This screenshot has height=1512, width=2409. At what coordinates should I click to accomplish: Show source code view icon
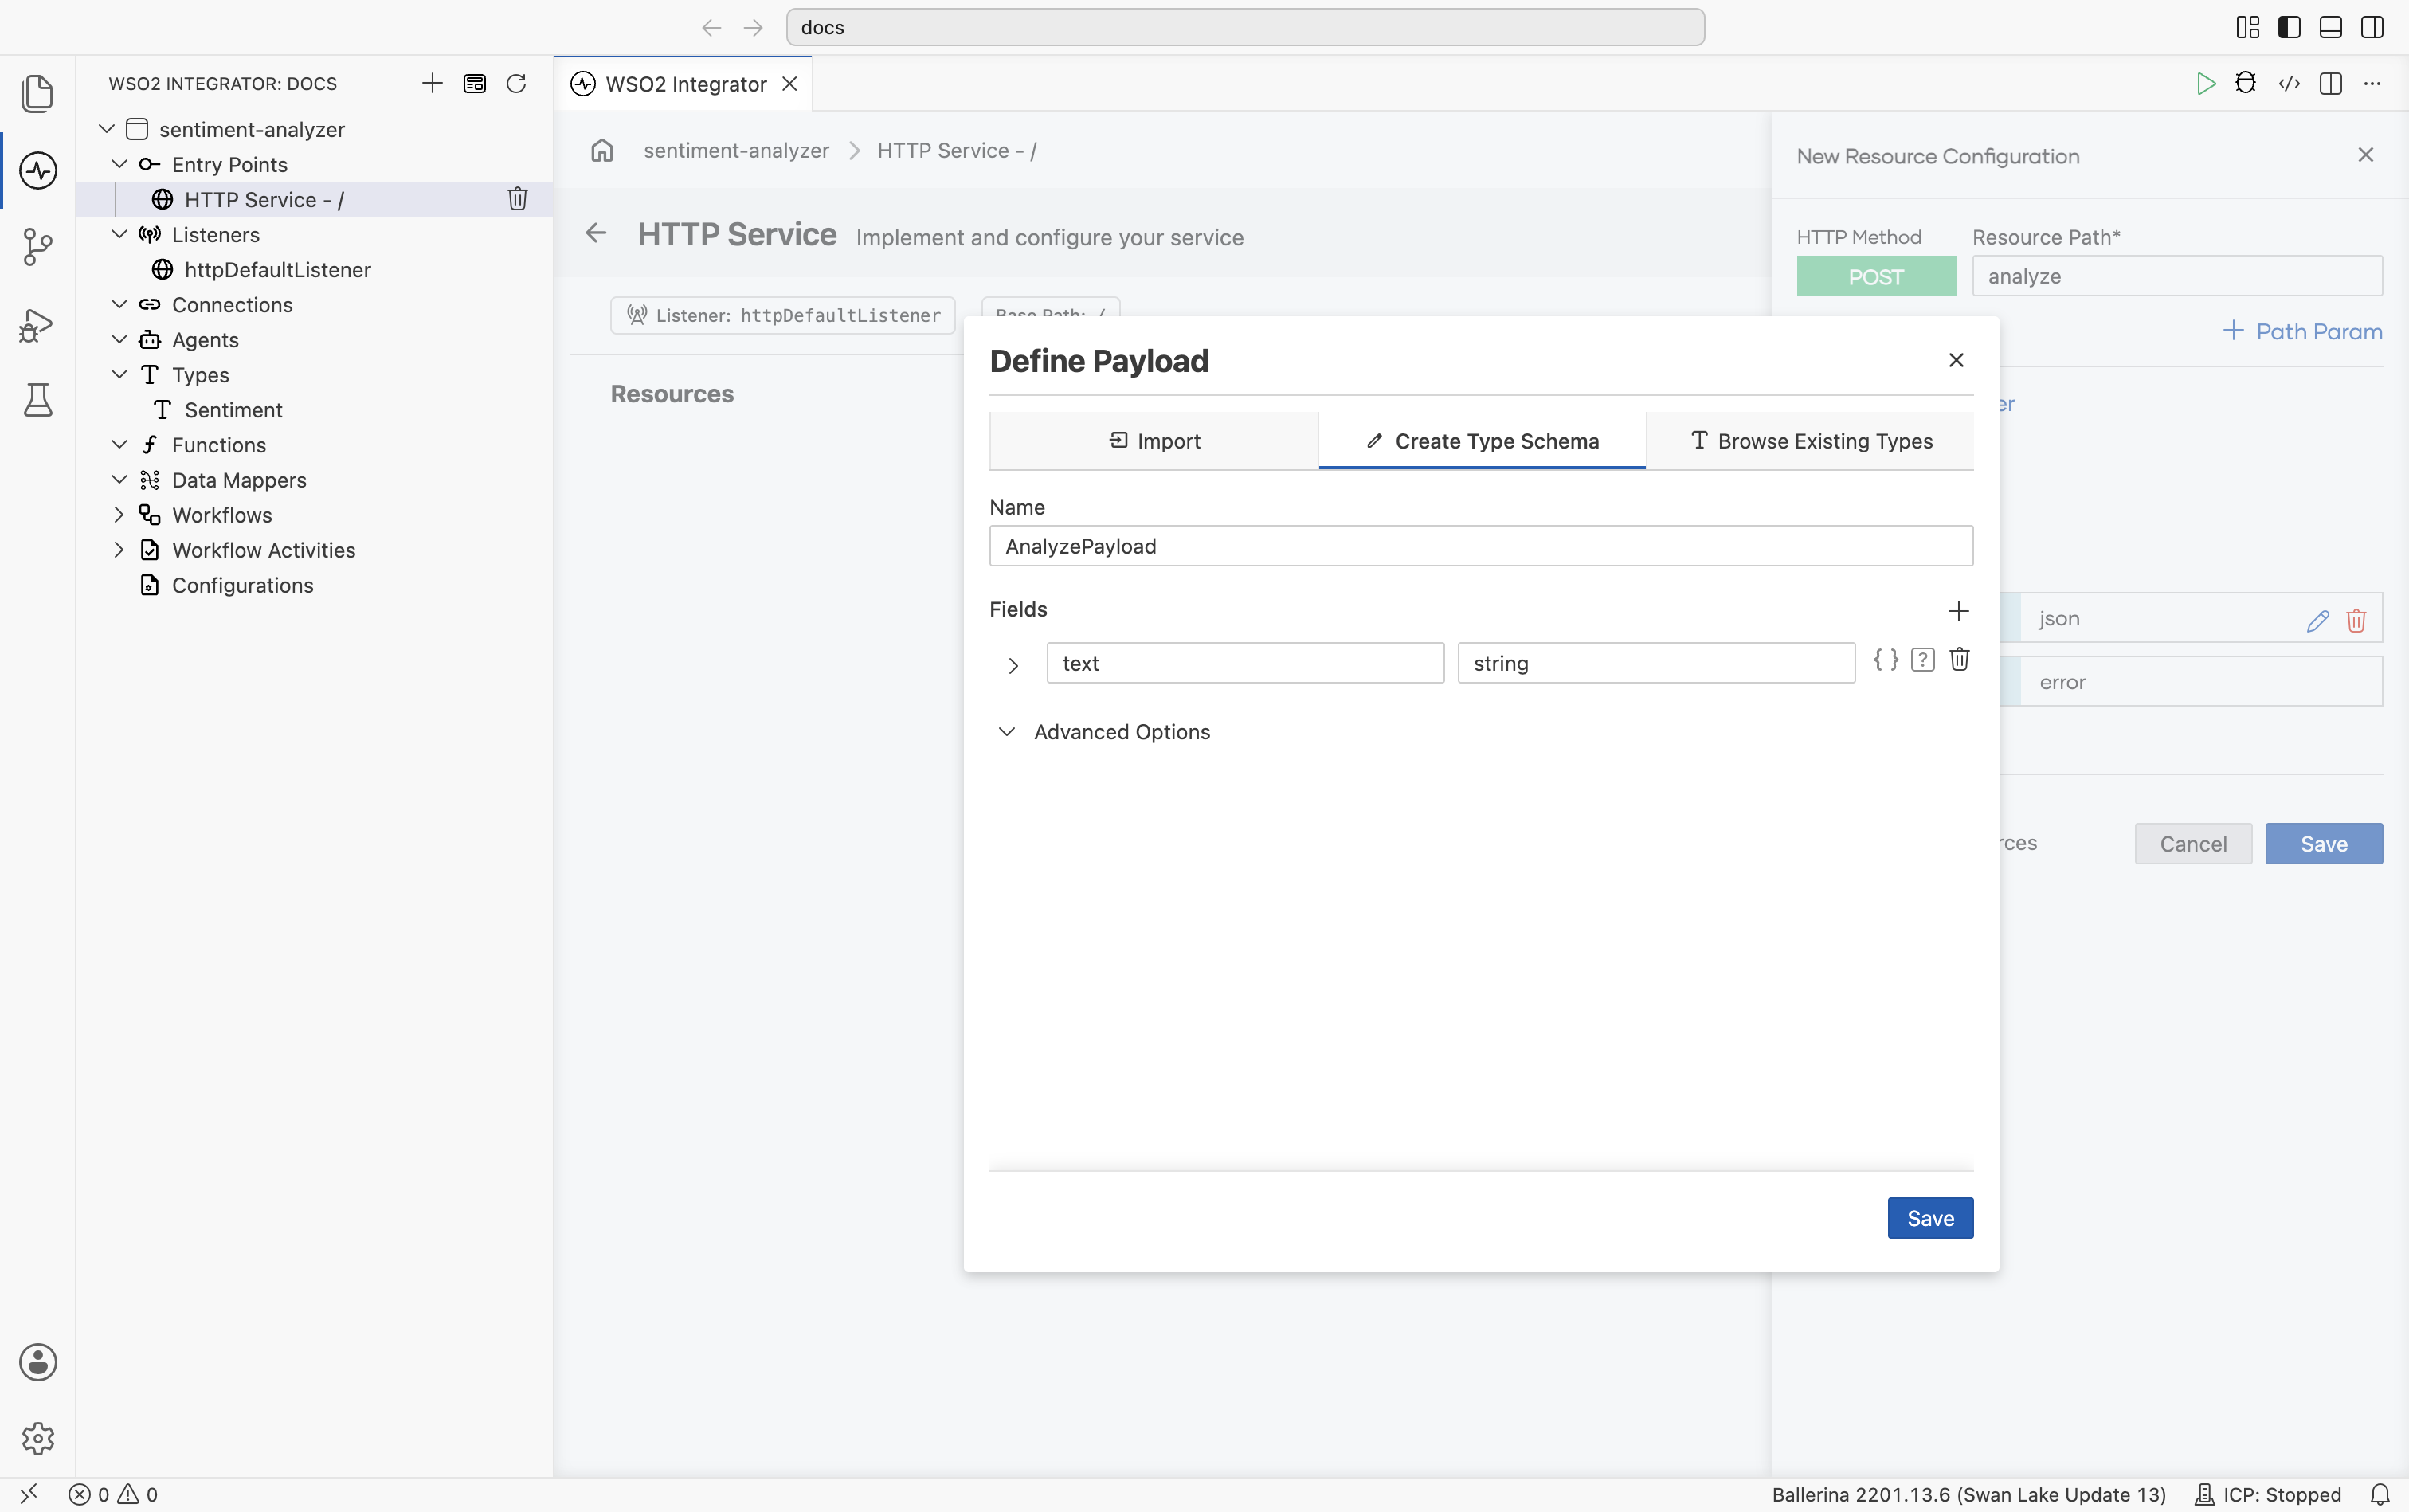point(2289,83)
